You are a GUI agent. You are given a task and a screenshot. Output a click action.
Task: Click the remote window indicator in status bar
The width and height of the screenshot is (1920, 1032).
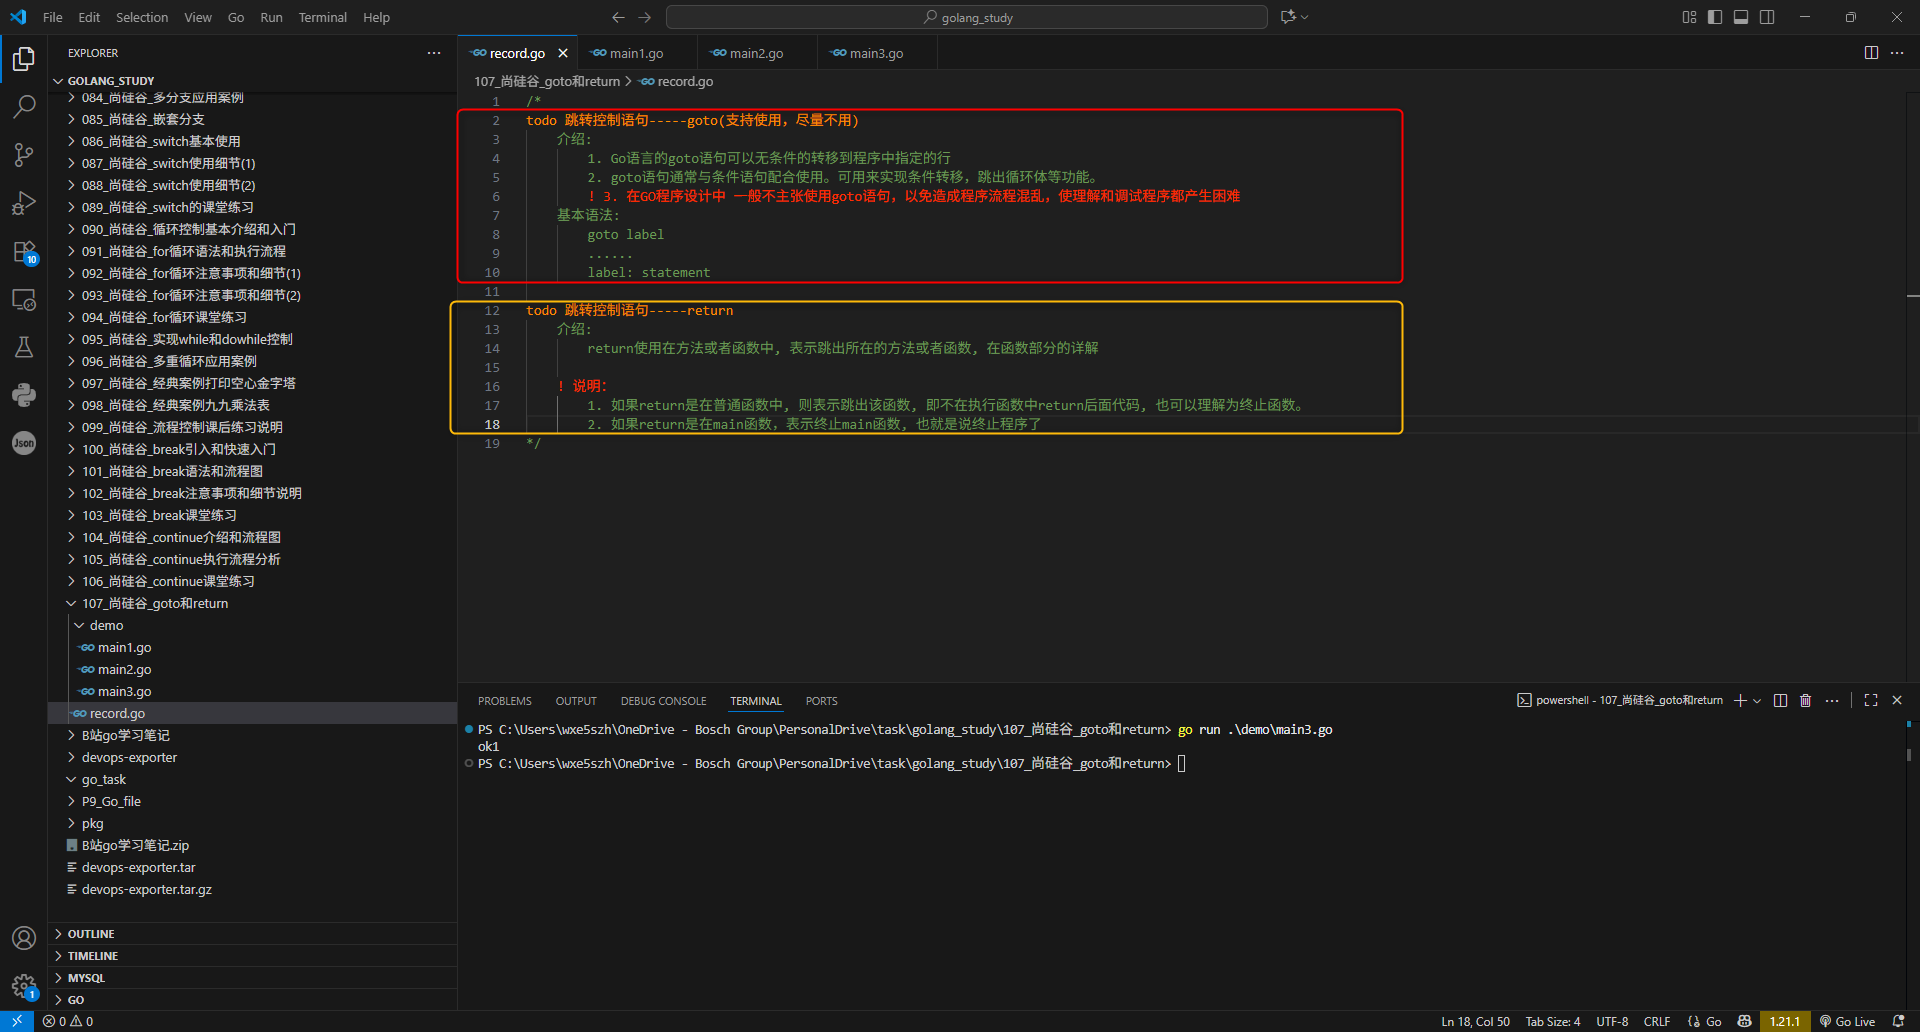tap(17, 1021)
